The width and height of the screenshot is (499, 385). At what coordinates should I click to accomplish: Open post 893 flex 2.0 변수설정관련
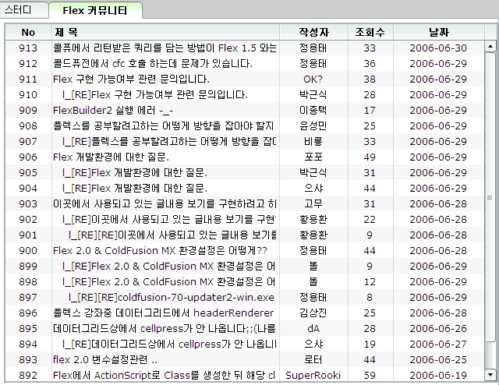(x=105, y=360)
